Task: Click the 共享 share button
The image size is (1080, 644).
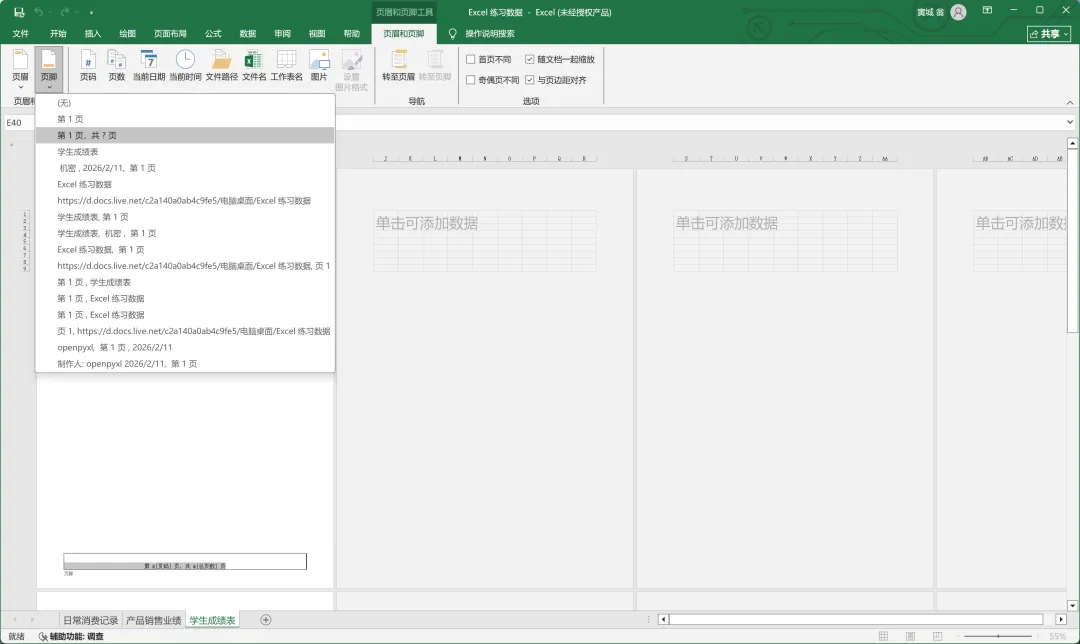Action: point(1049,33)
